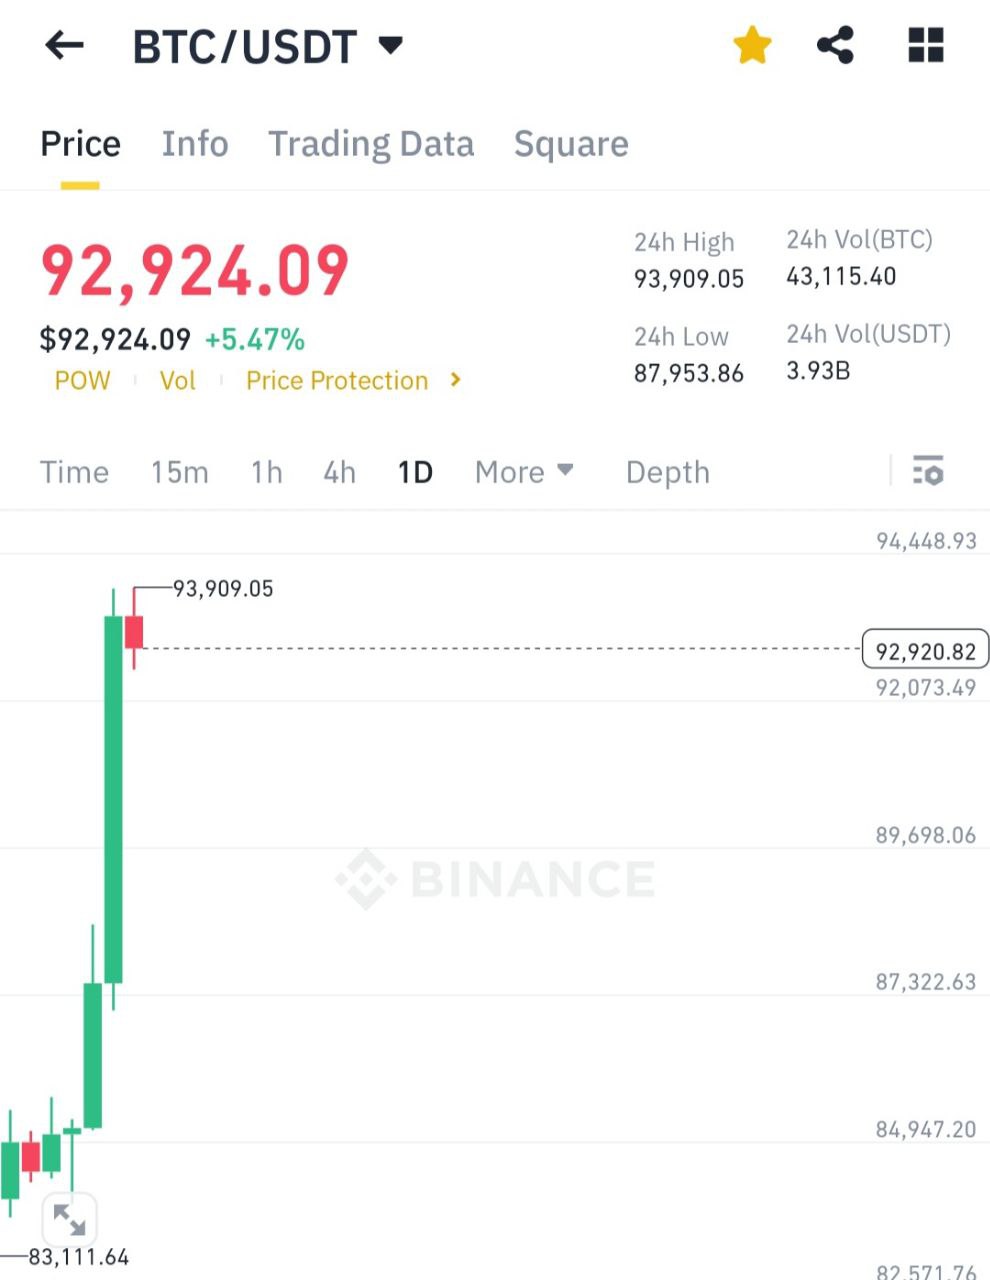Image resolution: width=990 pixels, height=1280 pixels.
Task: Expand the BTC/USDT pair dropdown arrow
Action: point(391,45)
